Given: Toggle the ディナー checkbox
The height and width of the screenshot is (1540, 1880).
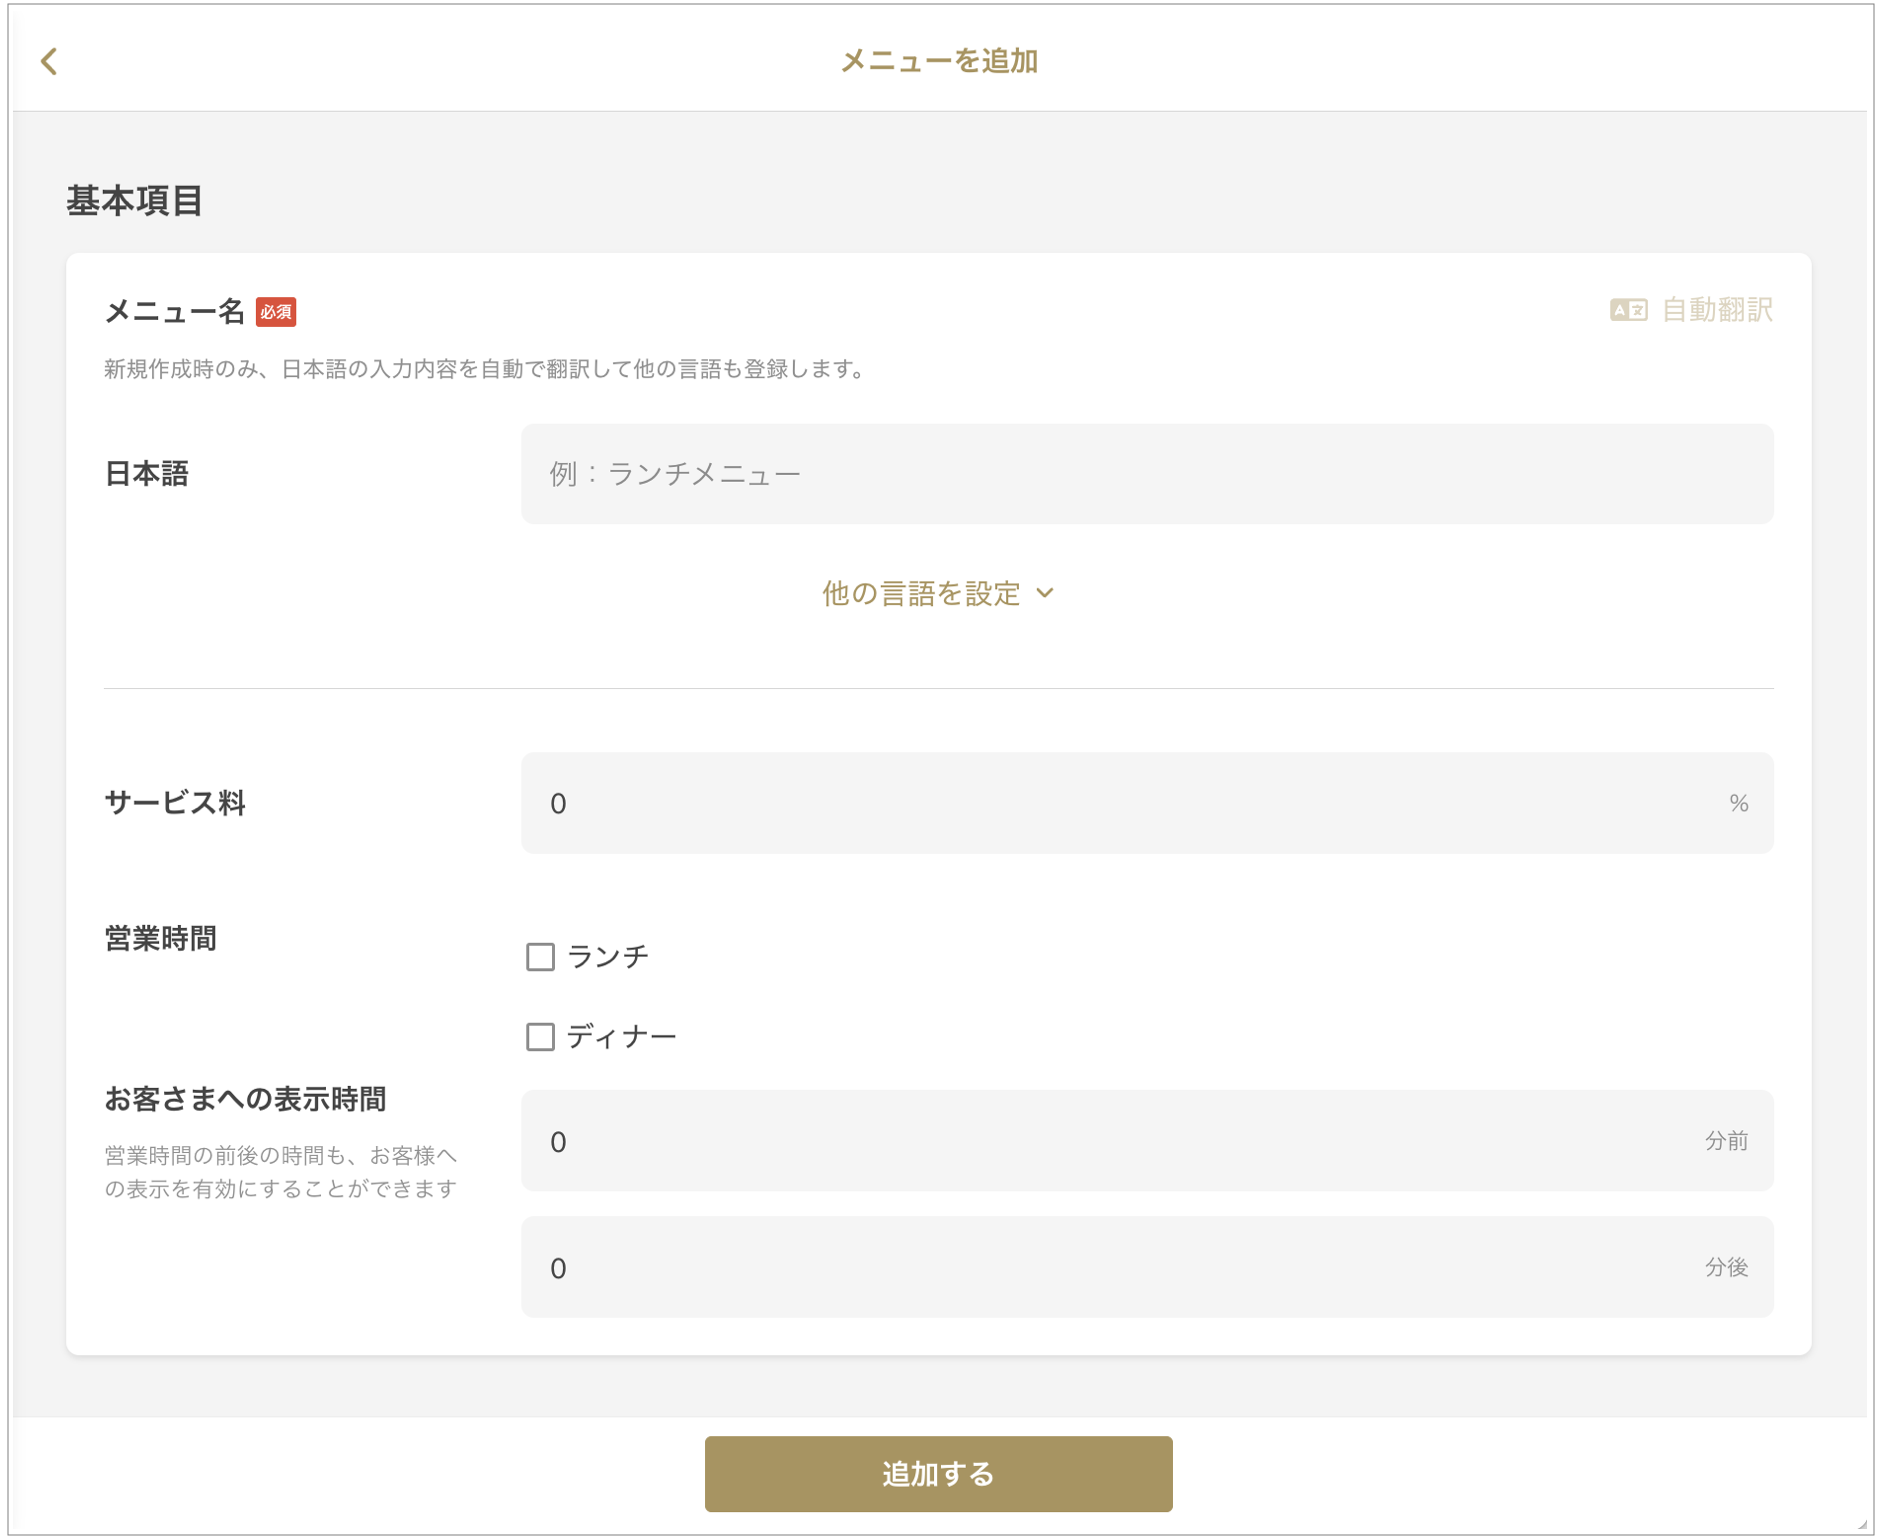Looking at the screenshot, I should point(541,1037).
